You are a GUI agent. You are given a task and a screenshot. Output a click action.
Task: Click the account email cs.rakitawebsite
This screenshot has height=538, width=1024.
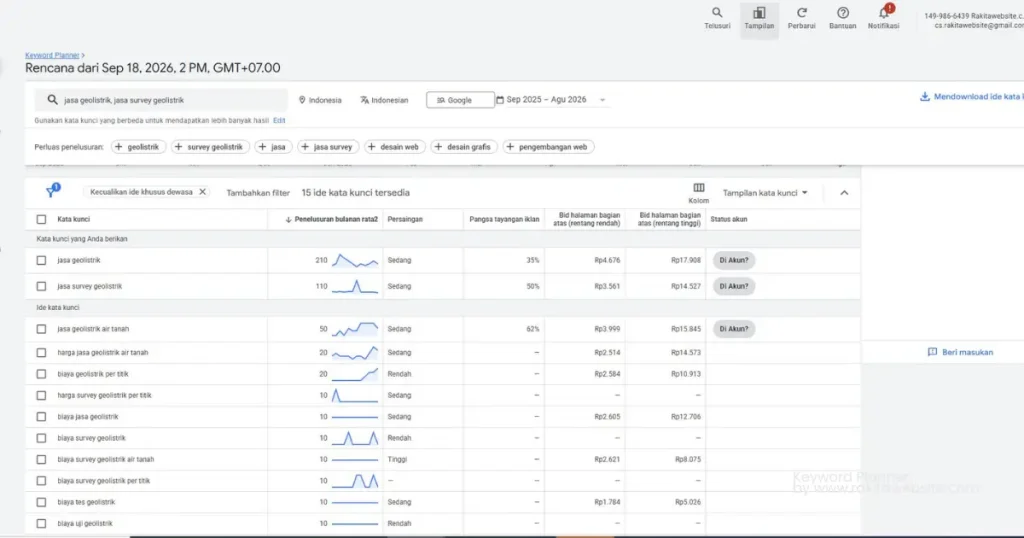(978, 25)
